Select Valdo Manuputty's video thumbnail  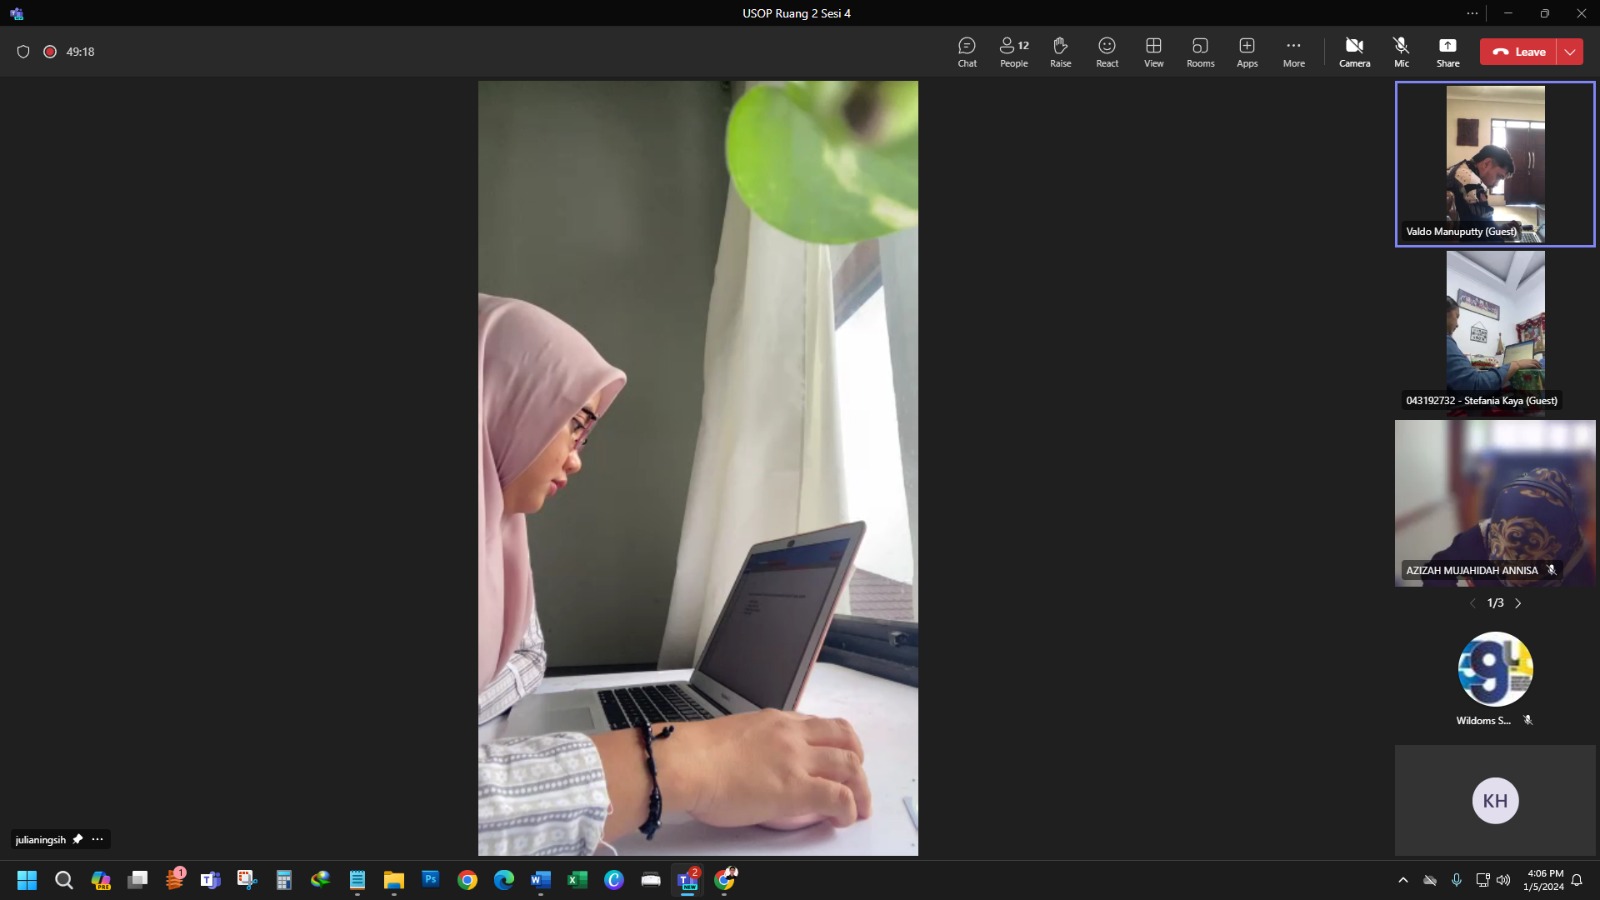pos(1494,164)
